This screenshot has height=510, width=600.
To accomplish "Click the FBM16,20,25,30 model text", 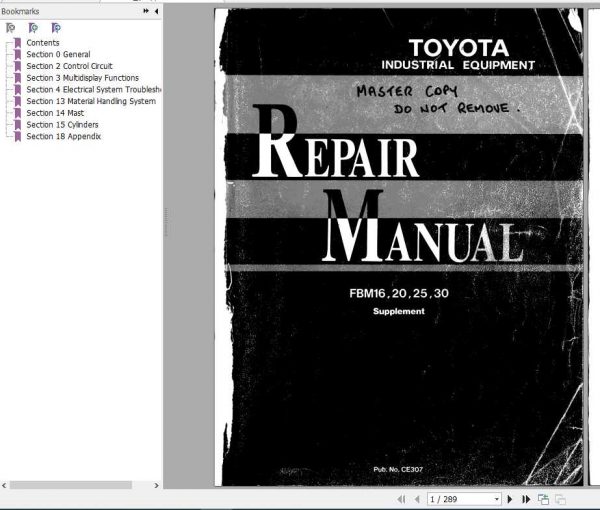I will click(399, 293).
